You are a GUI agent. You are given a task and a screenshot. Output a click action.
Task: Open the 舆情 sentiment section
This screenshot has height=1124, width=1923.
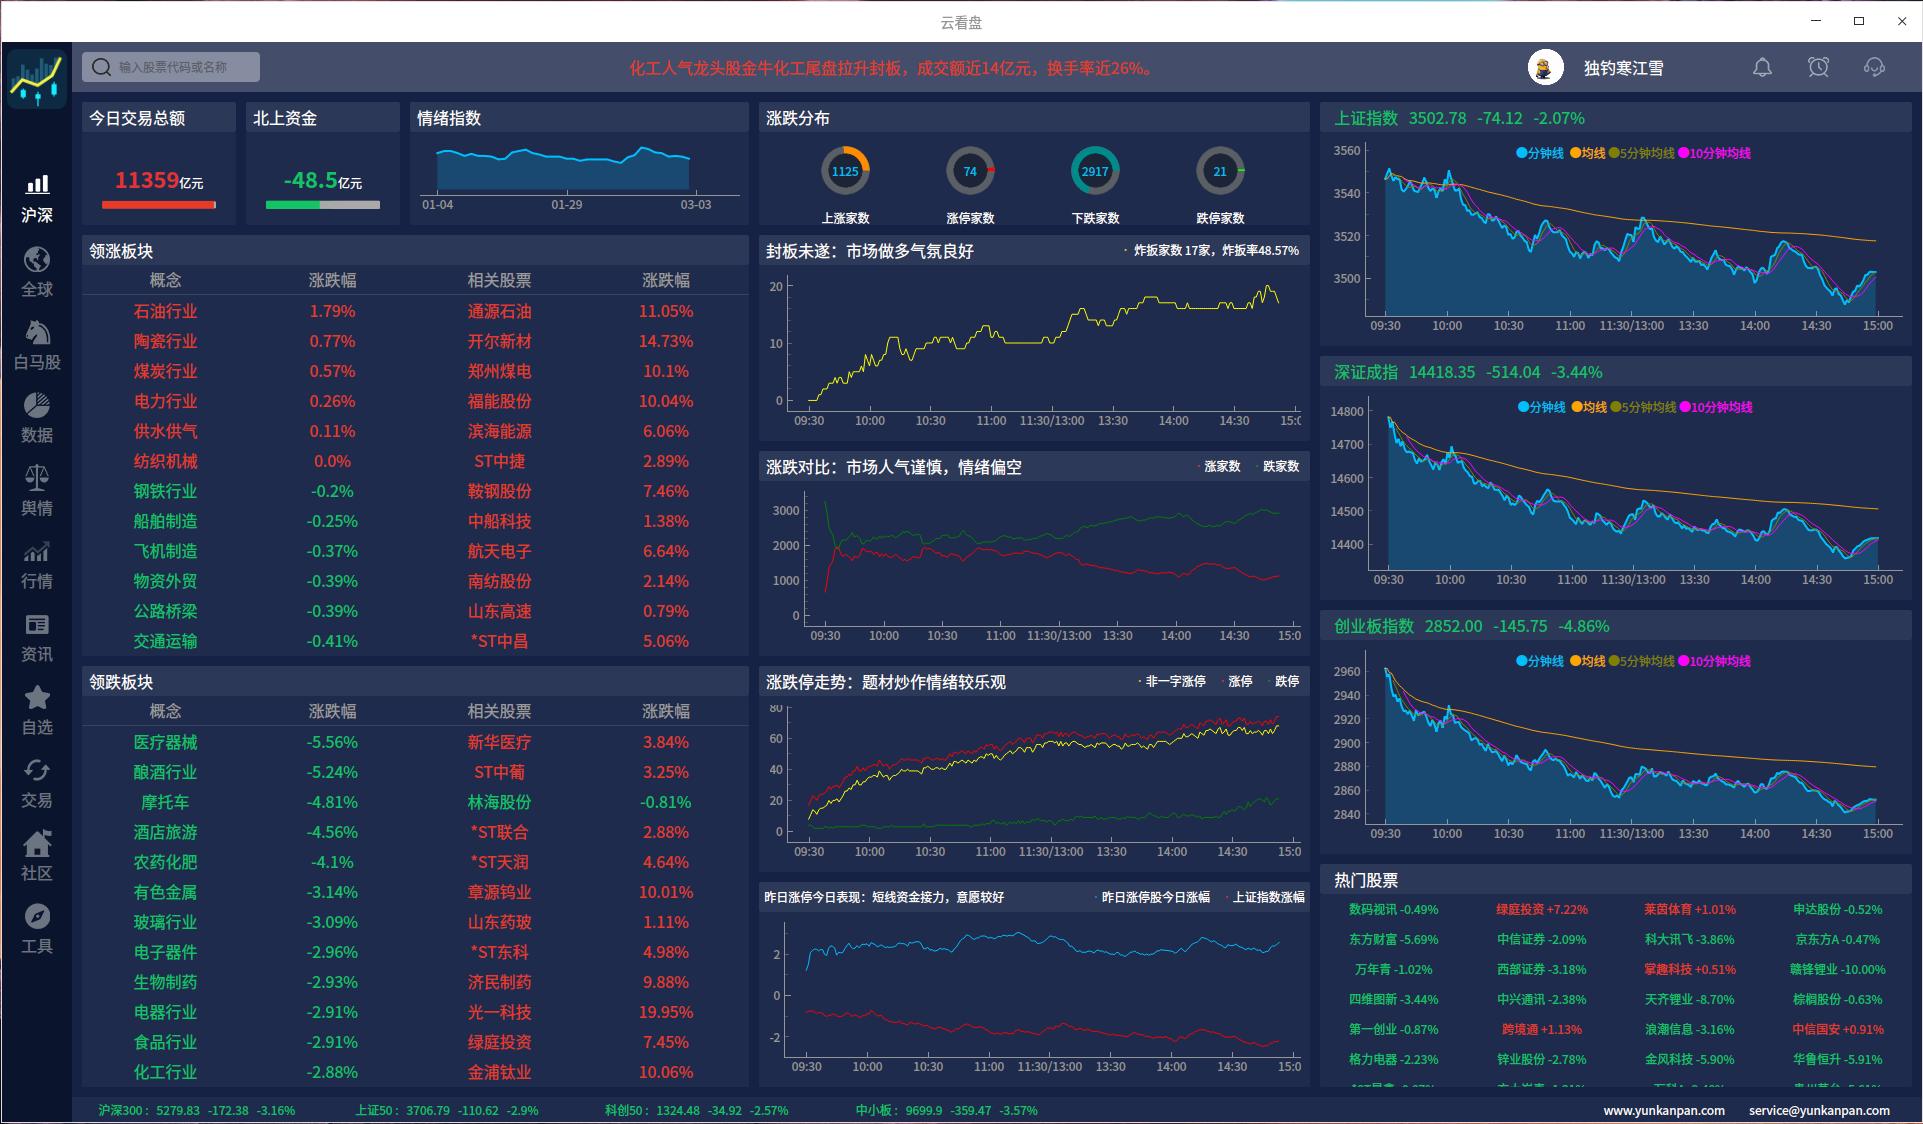(x=37, y=487)
